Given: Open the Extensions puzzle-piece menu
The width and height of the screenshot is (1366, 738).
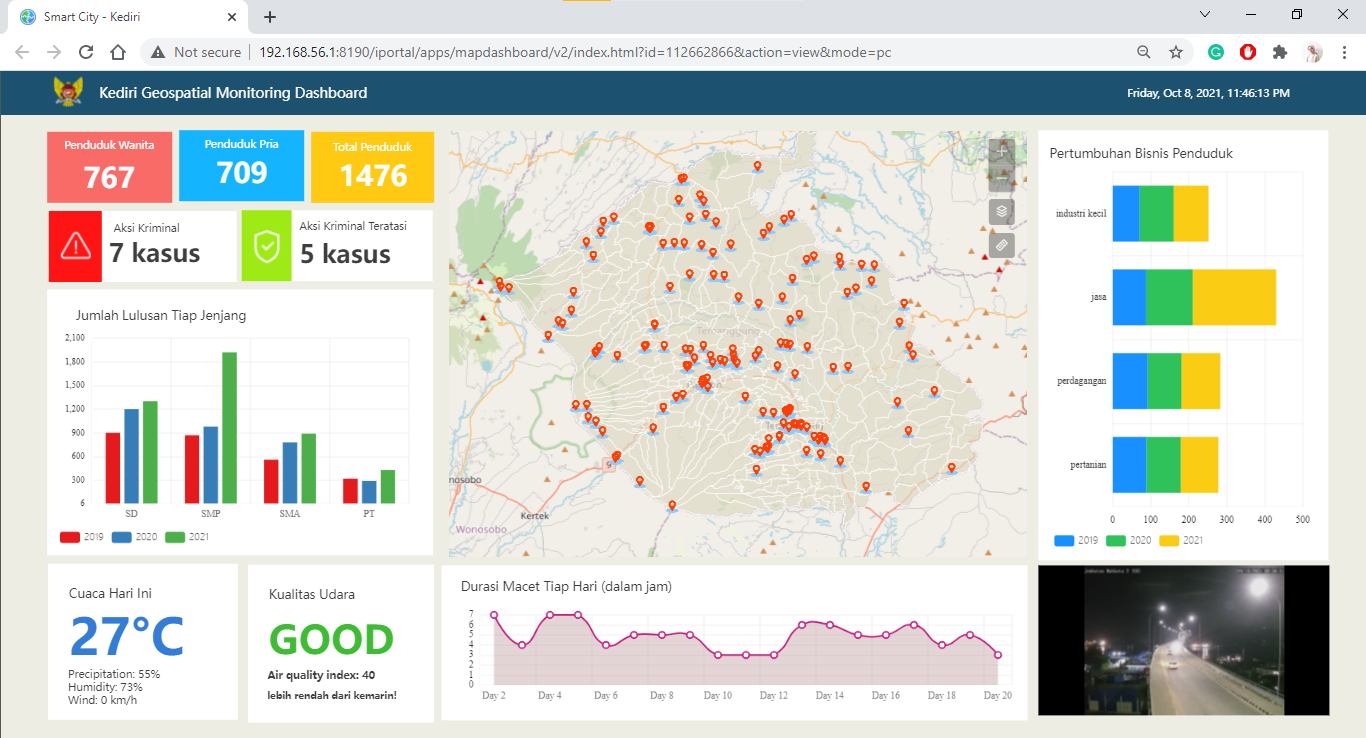Looking at the screenshot, I should coord(1279,52).
